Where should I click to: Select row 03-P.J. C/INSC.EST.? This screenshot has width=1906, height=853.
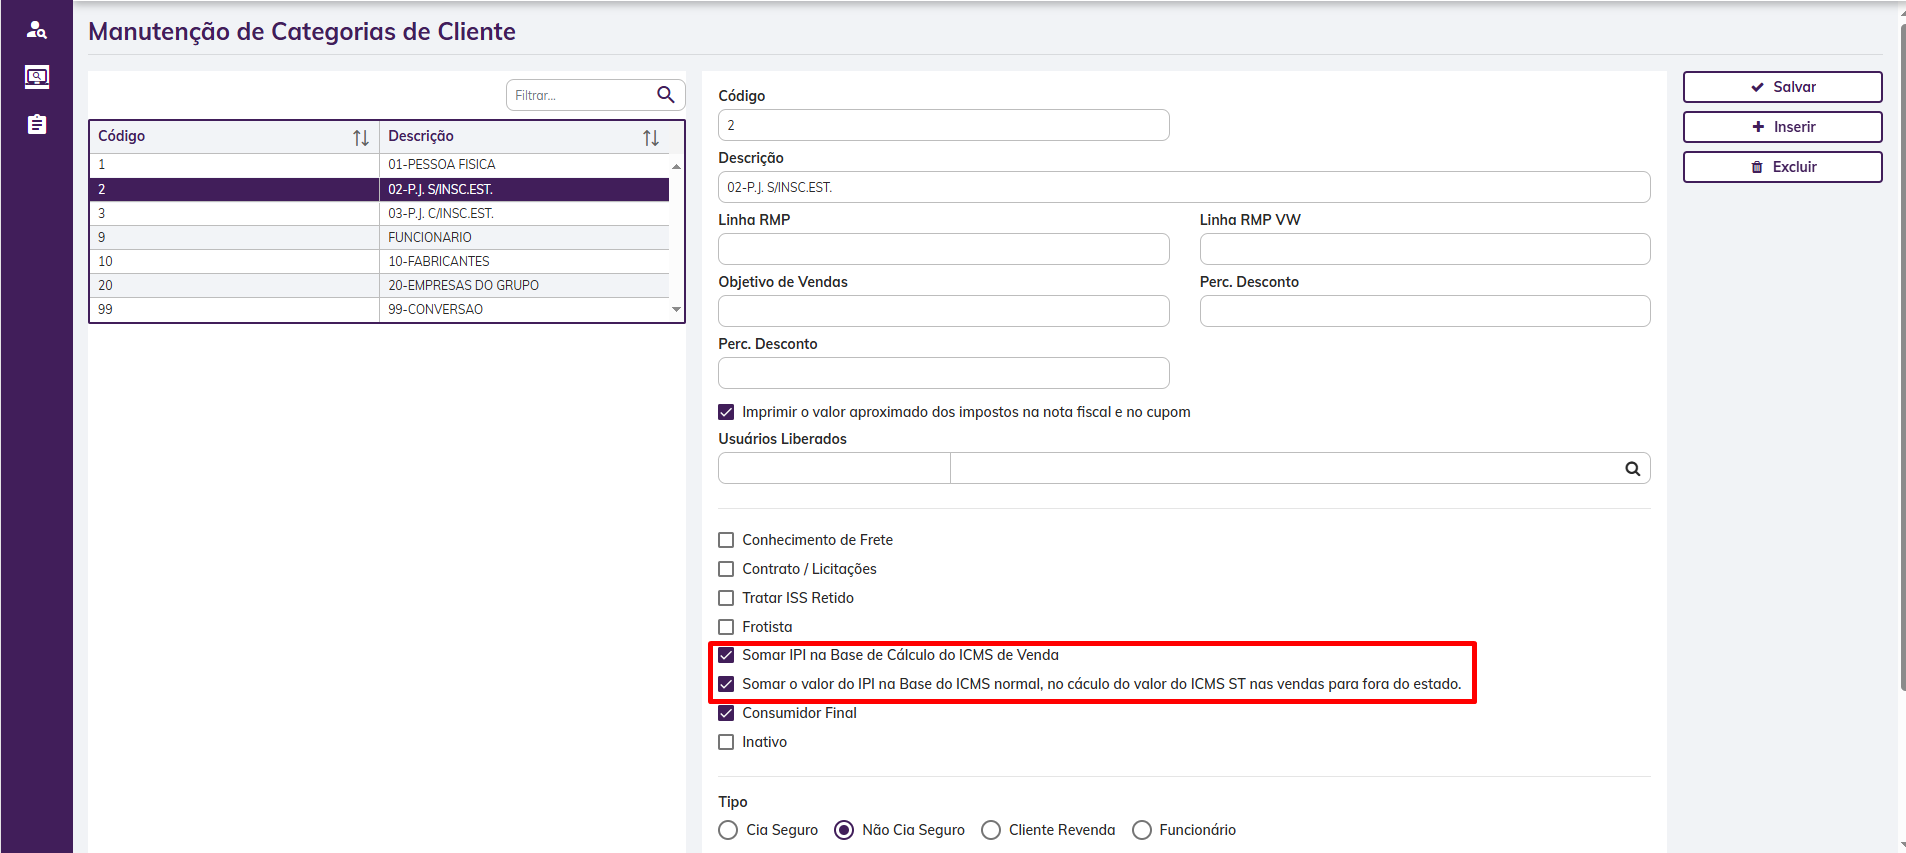[380, 213]
